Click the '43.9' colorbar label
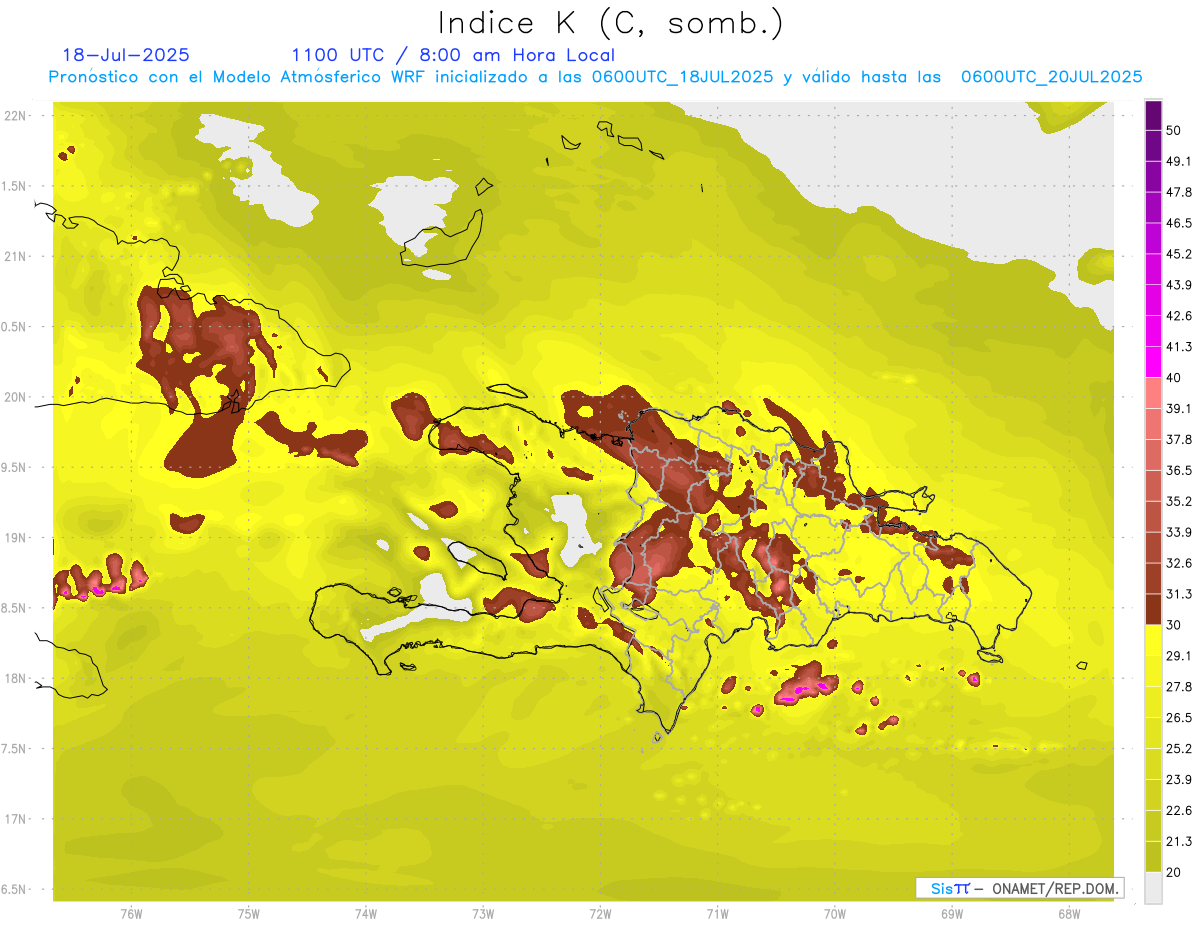The image size is (1200, 927). [x=1180, y=285]
